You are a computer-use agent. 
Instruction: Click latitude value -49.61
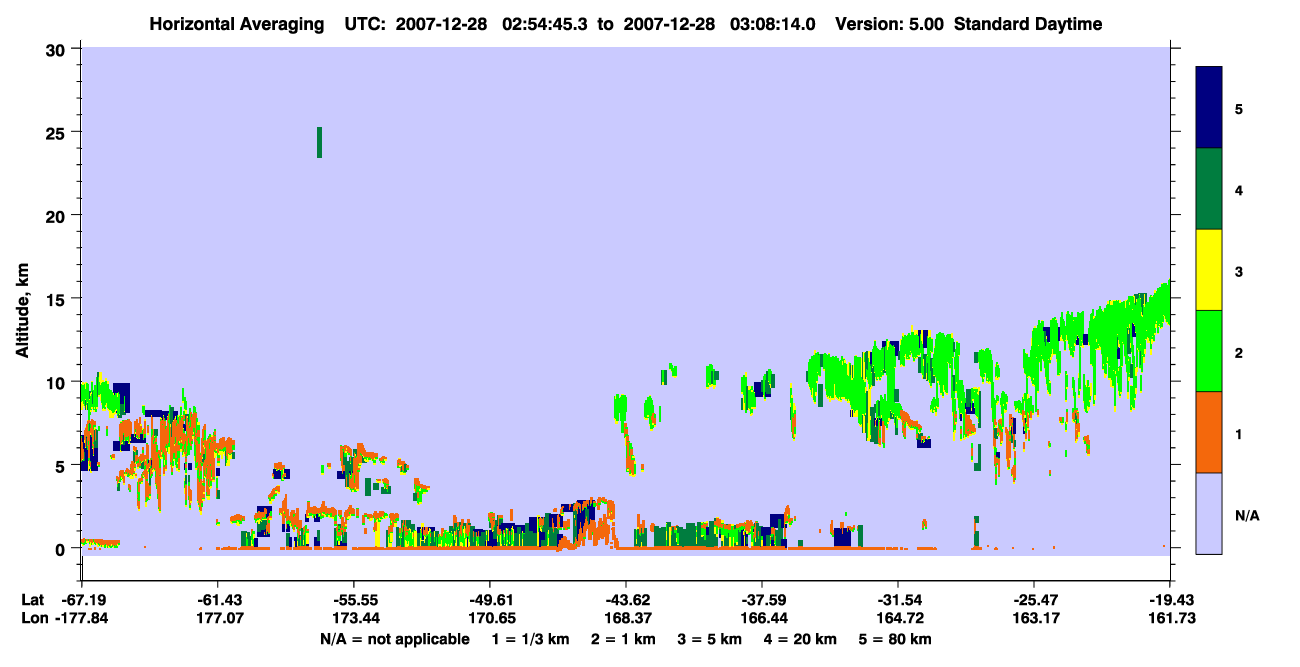[489, 600]
